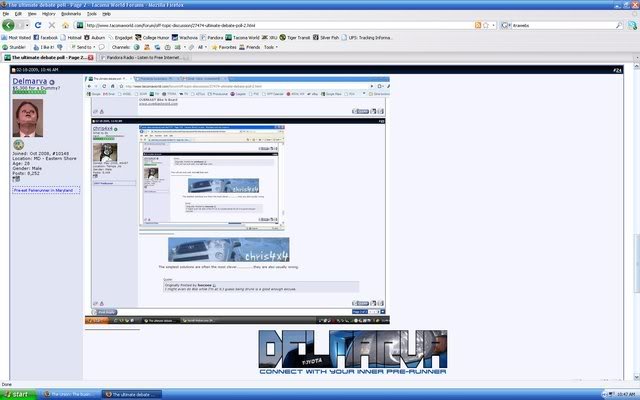
Task: Open the address bar history dropdown
Action: [493, 25]
